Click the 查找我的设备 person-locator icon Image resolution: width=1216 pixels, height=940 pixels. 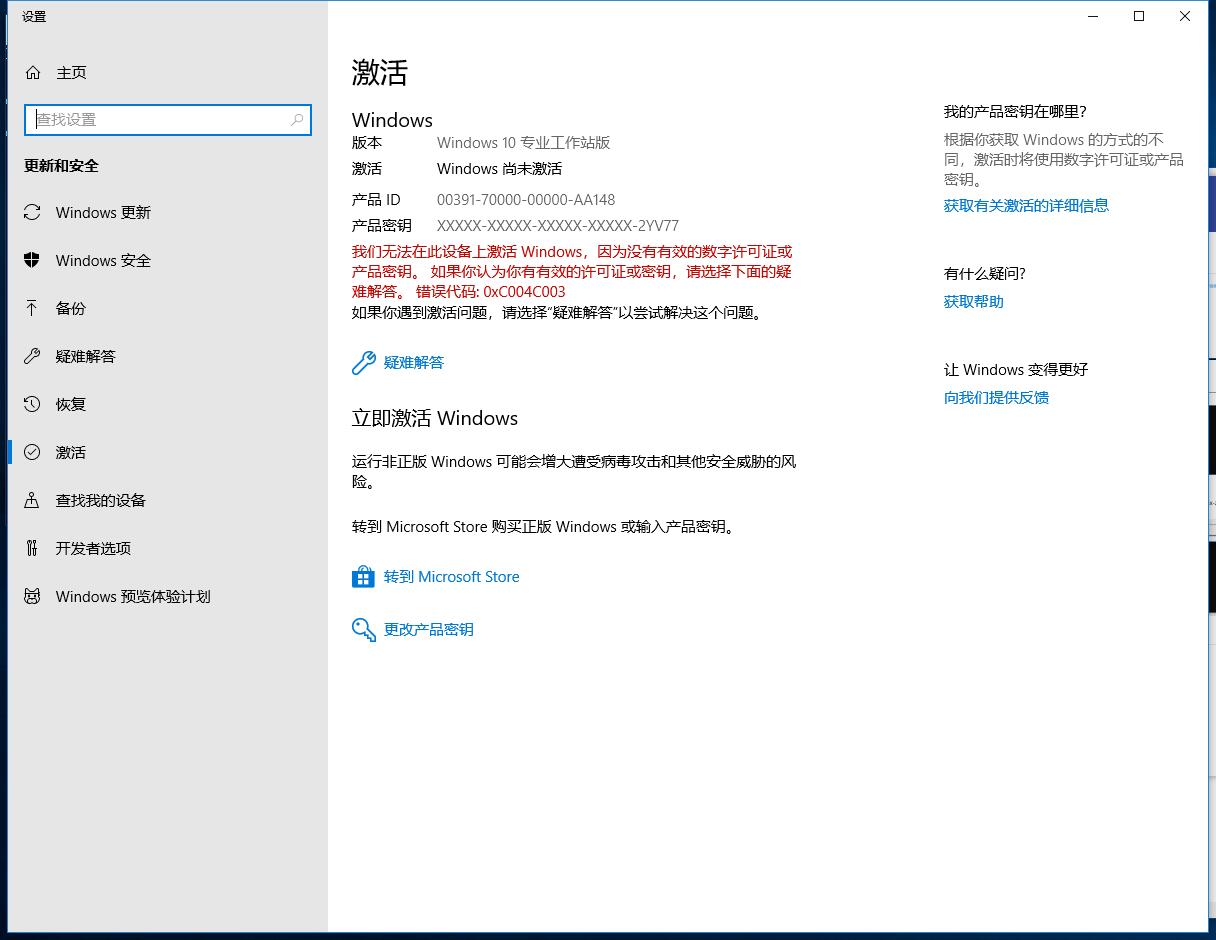32,500
